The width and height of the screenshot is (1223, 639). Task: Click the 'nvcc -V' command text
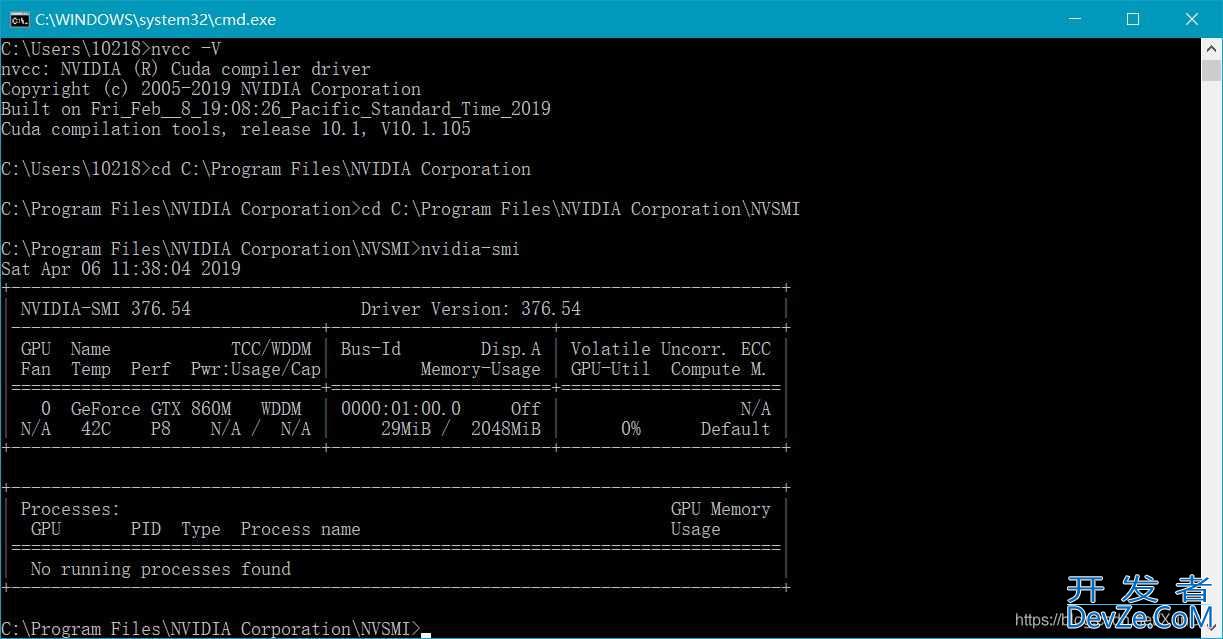[x=186, y=49]
